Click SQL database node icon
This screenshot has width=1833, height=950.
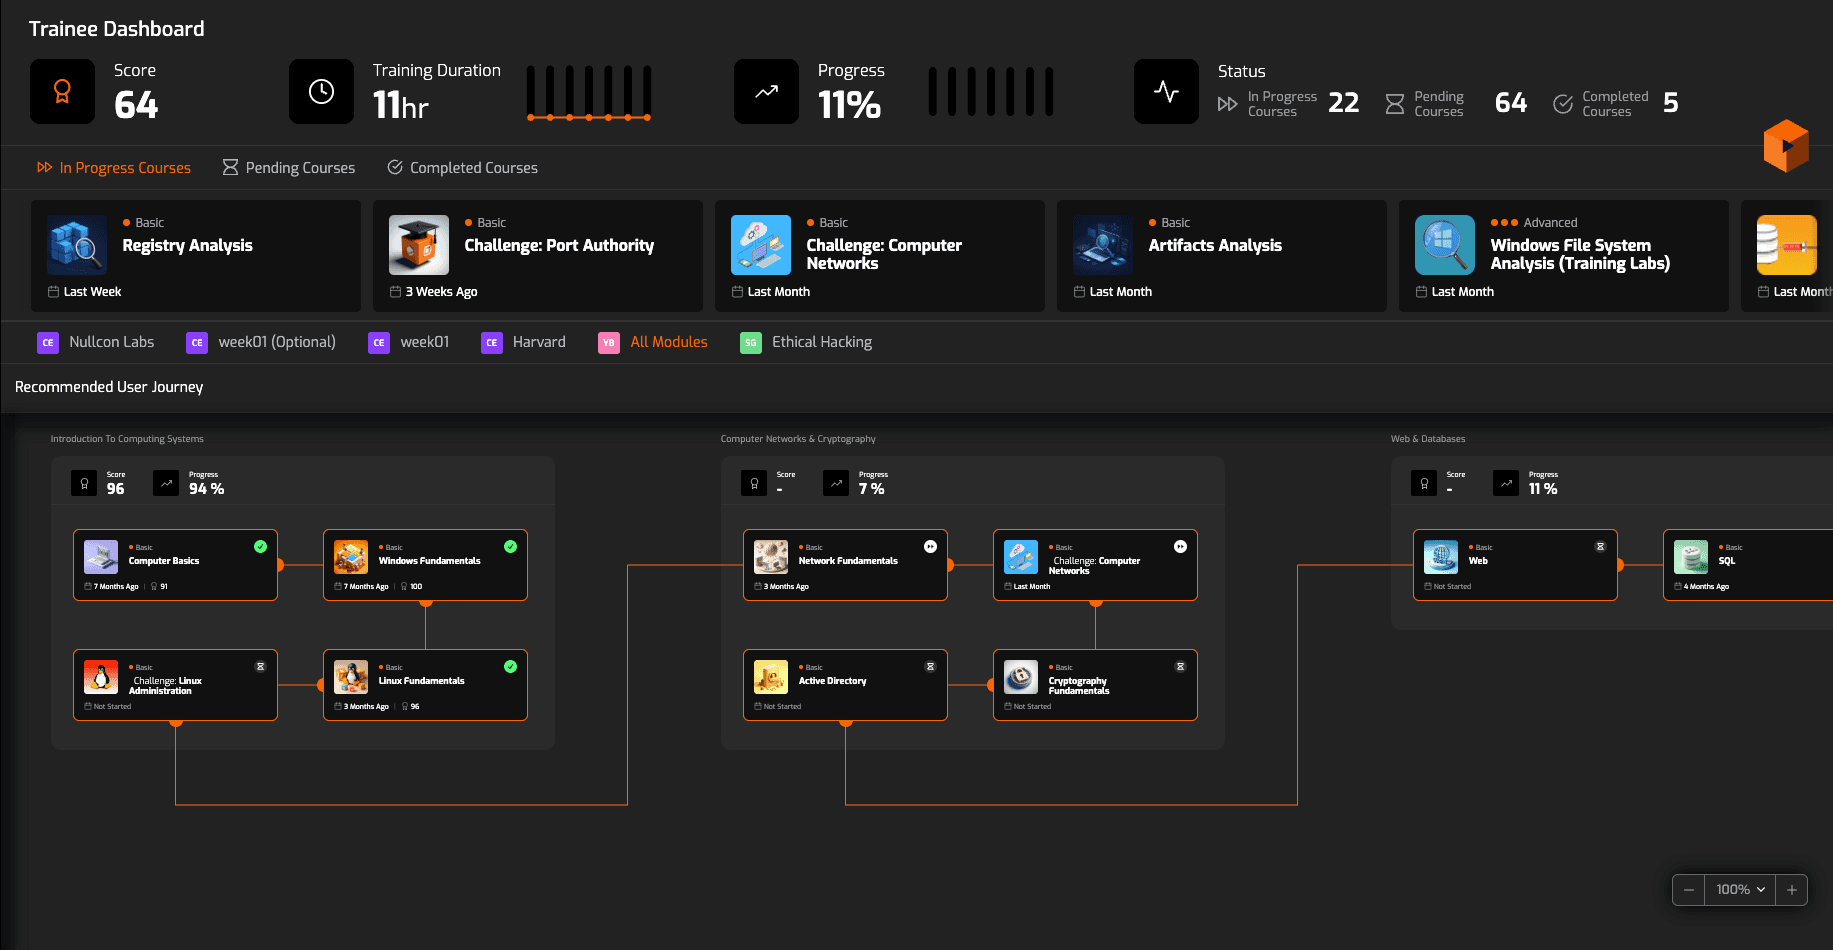tap(1691, 557)
